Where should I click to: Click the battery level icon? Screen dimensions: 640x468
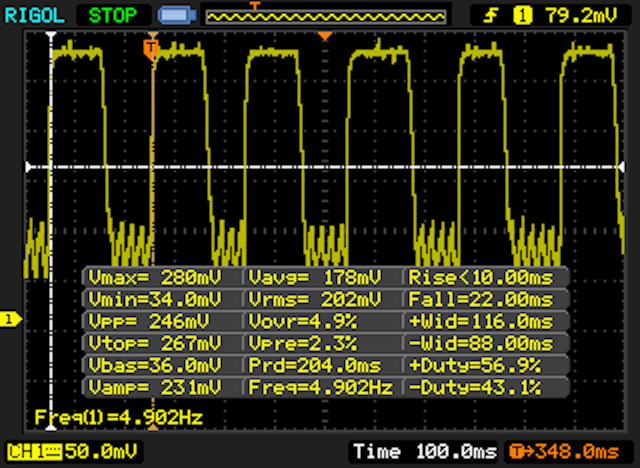(177, 16)
